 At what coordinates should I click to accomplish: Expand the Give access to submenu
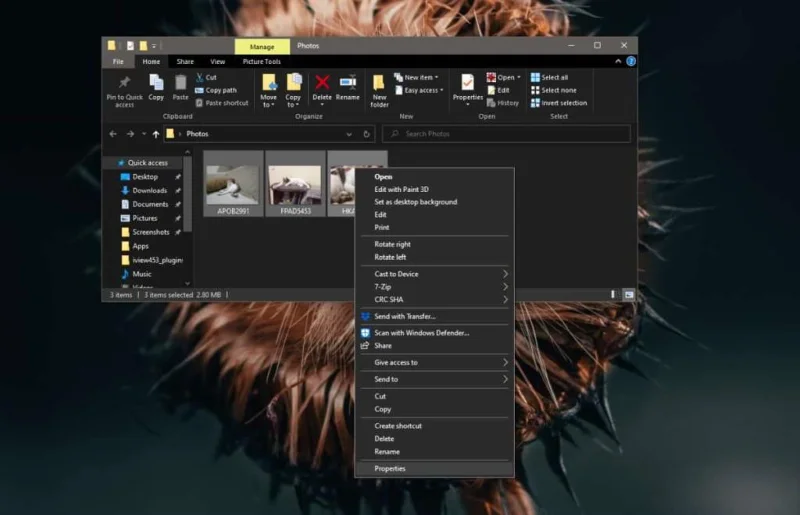coord(435,362)
